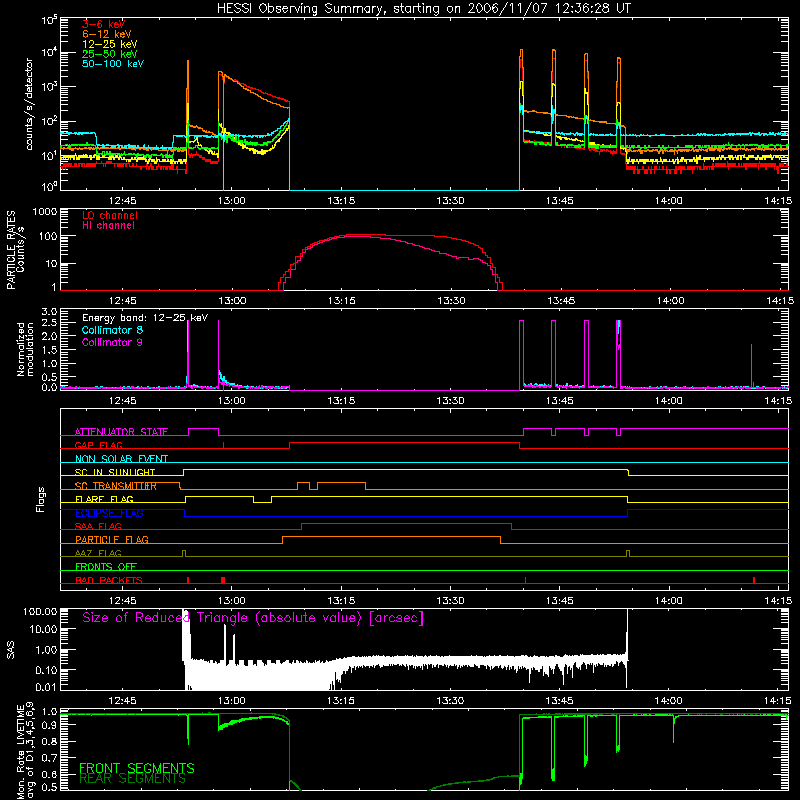Viewport: 800px width, 800px height.
Task: Select the yellow 12-25 keV legend entry in the top panel
Action: (110, 44)
